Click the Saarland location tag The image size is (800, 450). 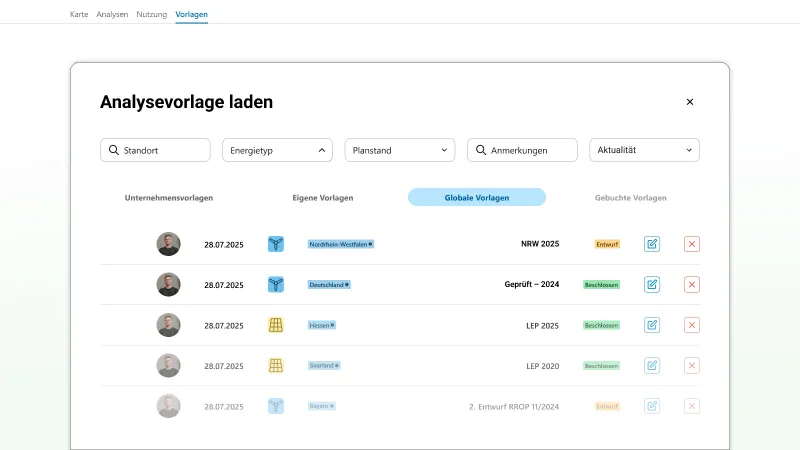point(323,366)
